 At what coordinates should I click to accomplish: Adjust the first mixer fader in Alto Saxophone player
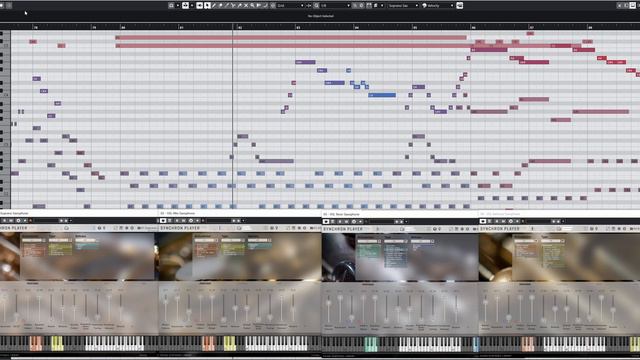coord(166,302)
